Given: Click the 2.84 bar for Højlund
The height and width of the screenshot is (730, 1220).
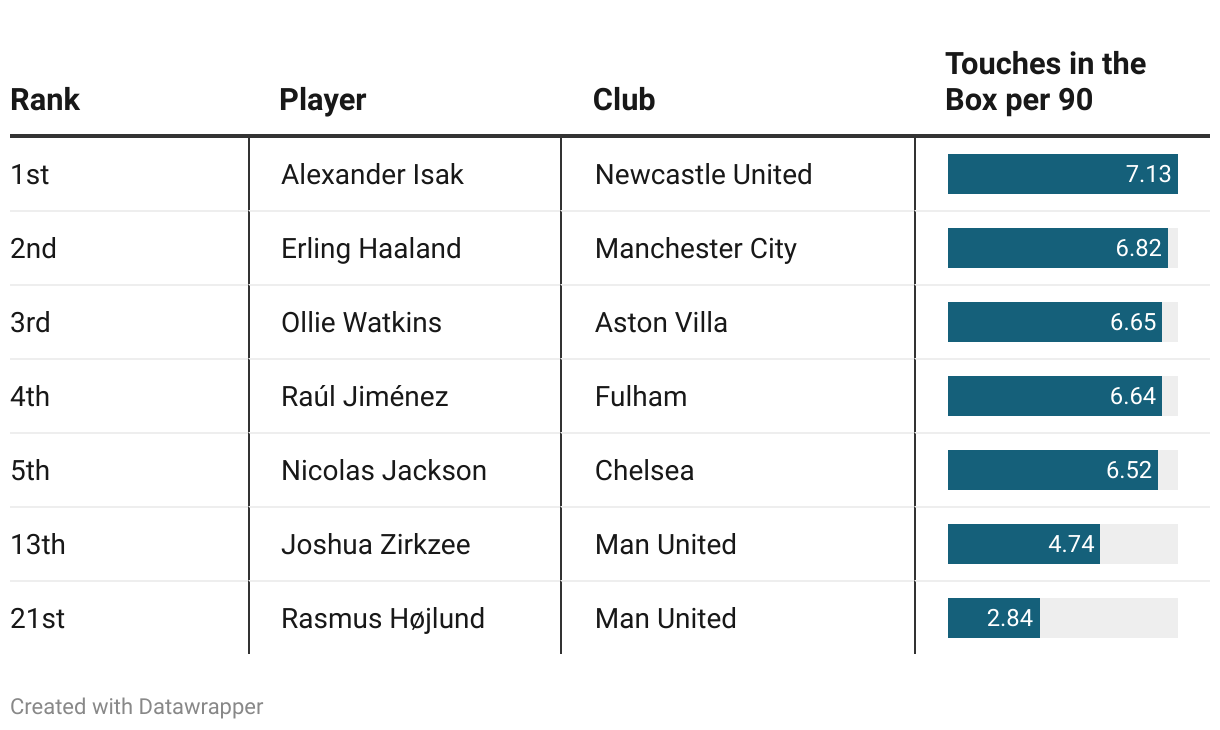Looking at the screenshot, I should [994, 618].
